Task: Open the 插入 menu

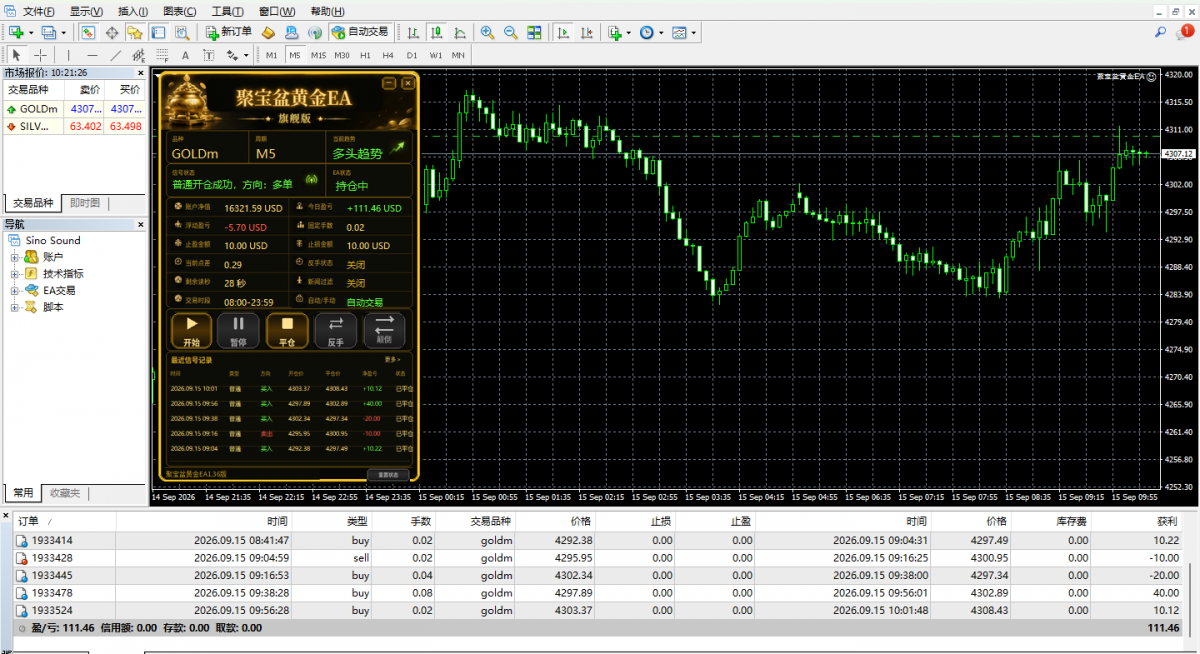Action: tap(133, 11)
